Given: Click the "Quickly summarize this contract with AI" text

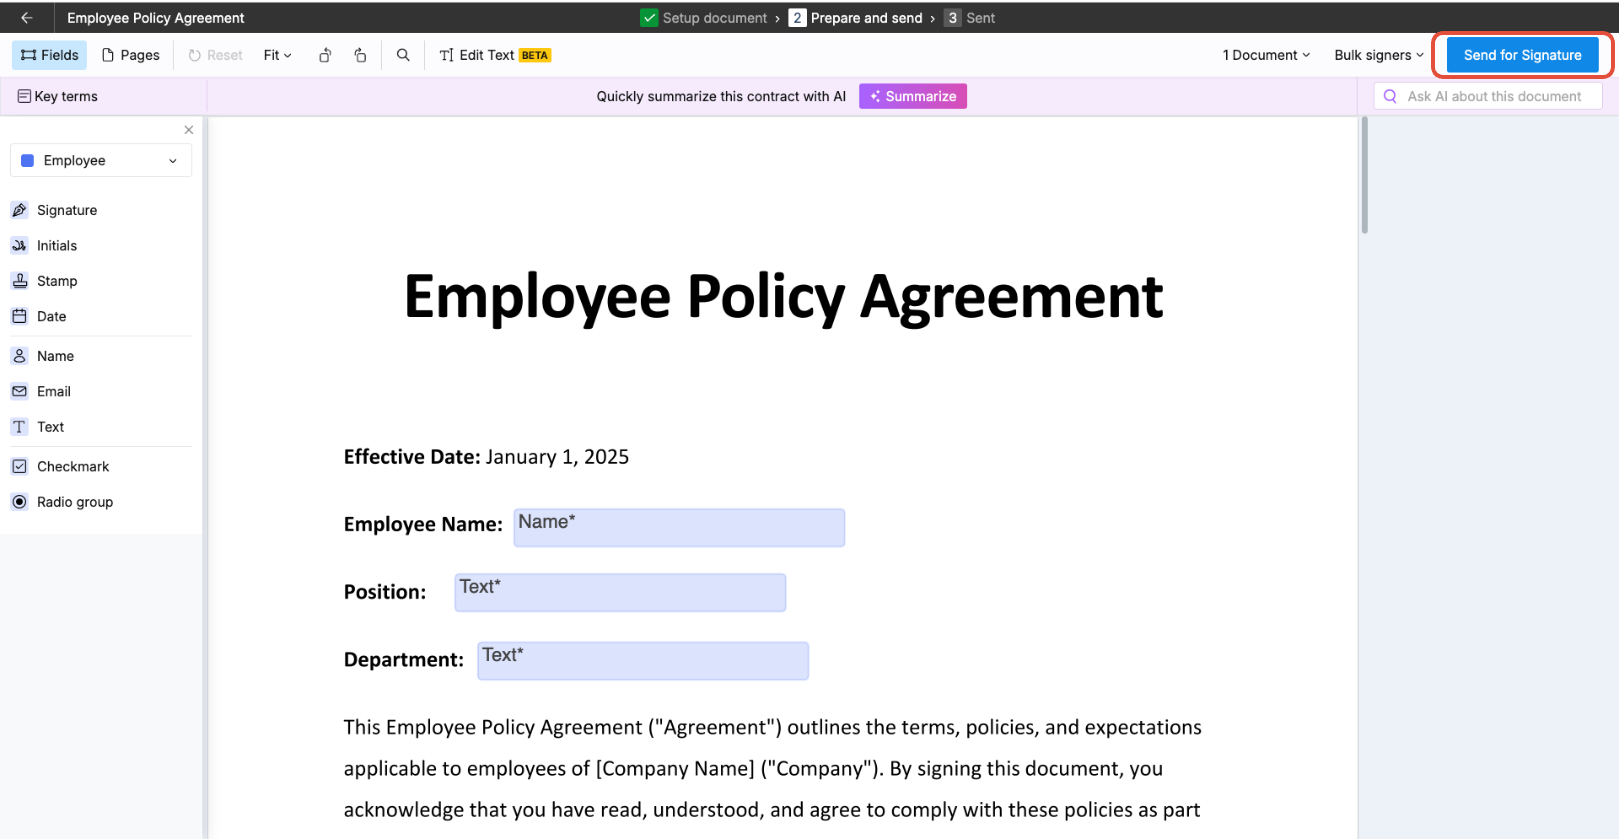Looking at the screenshot, I should (721, 96).
